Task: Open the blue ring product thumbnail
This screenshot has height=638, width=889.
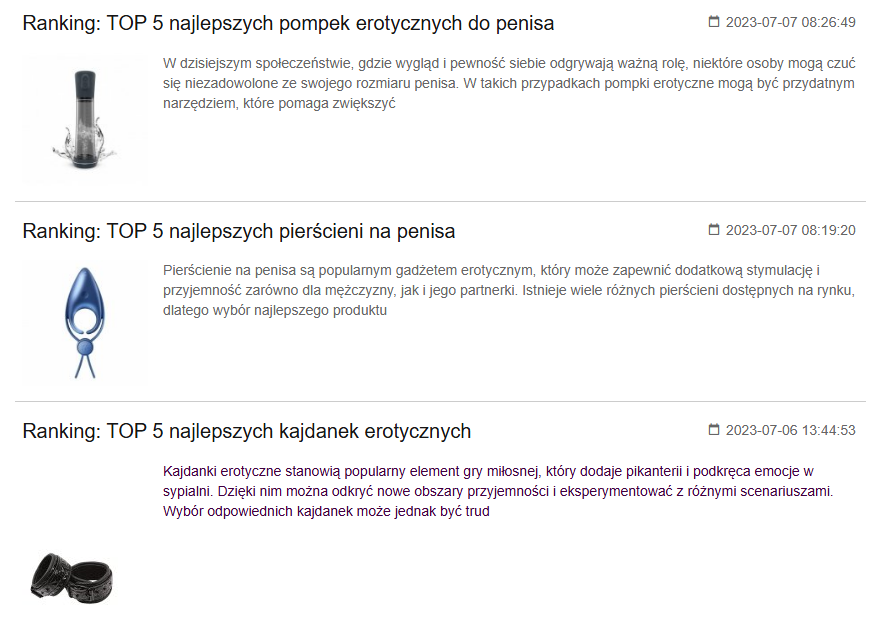Action: [x=83, y=322]
